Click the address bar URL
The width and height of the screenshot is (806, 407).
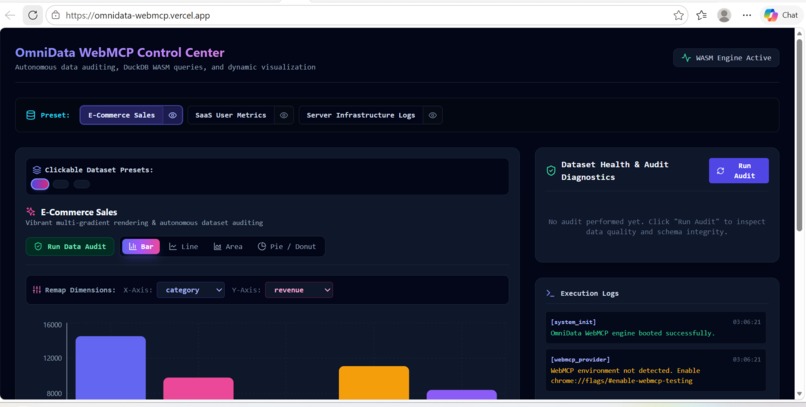tap(138, 15)
